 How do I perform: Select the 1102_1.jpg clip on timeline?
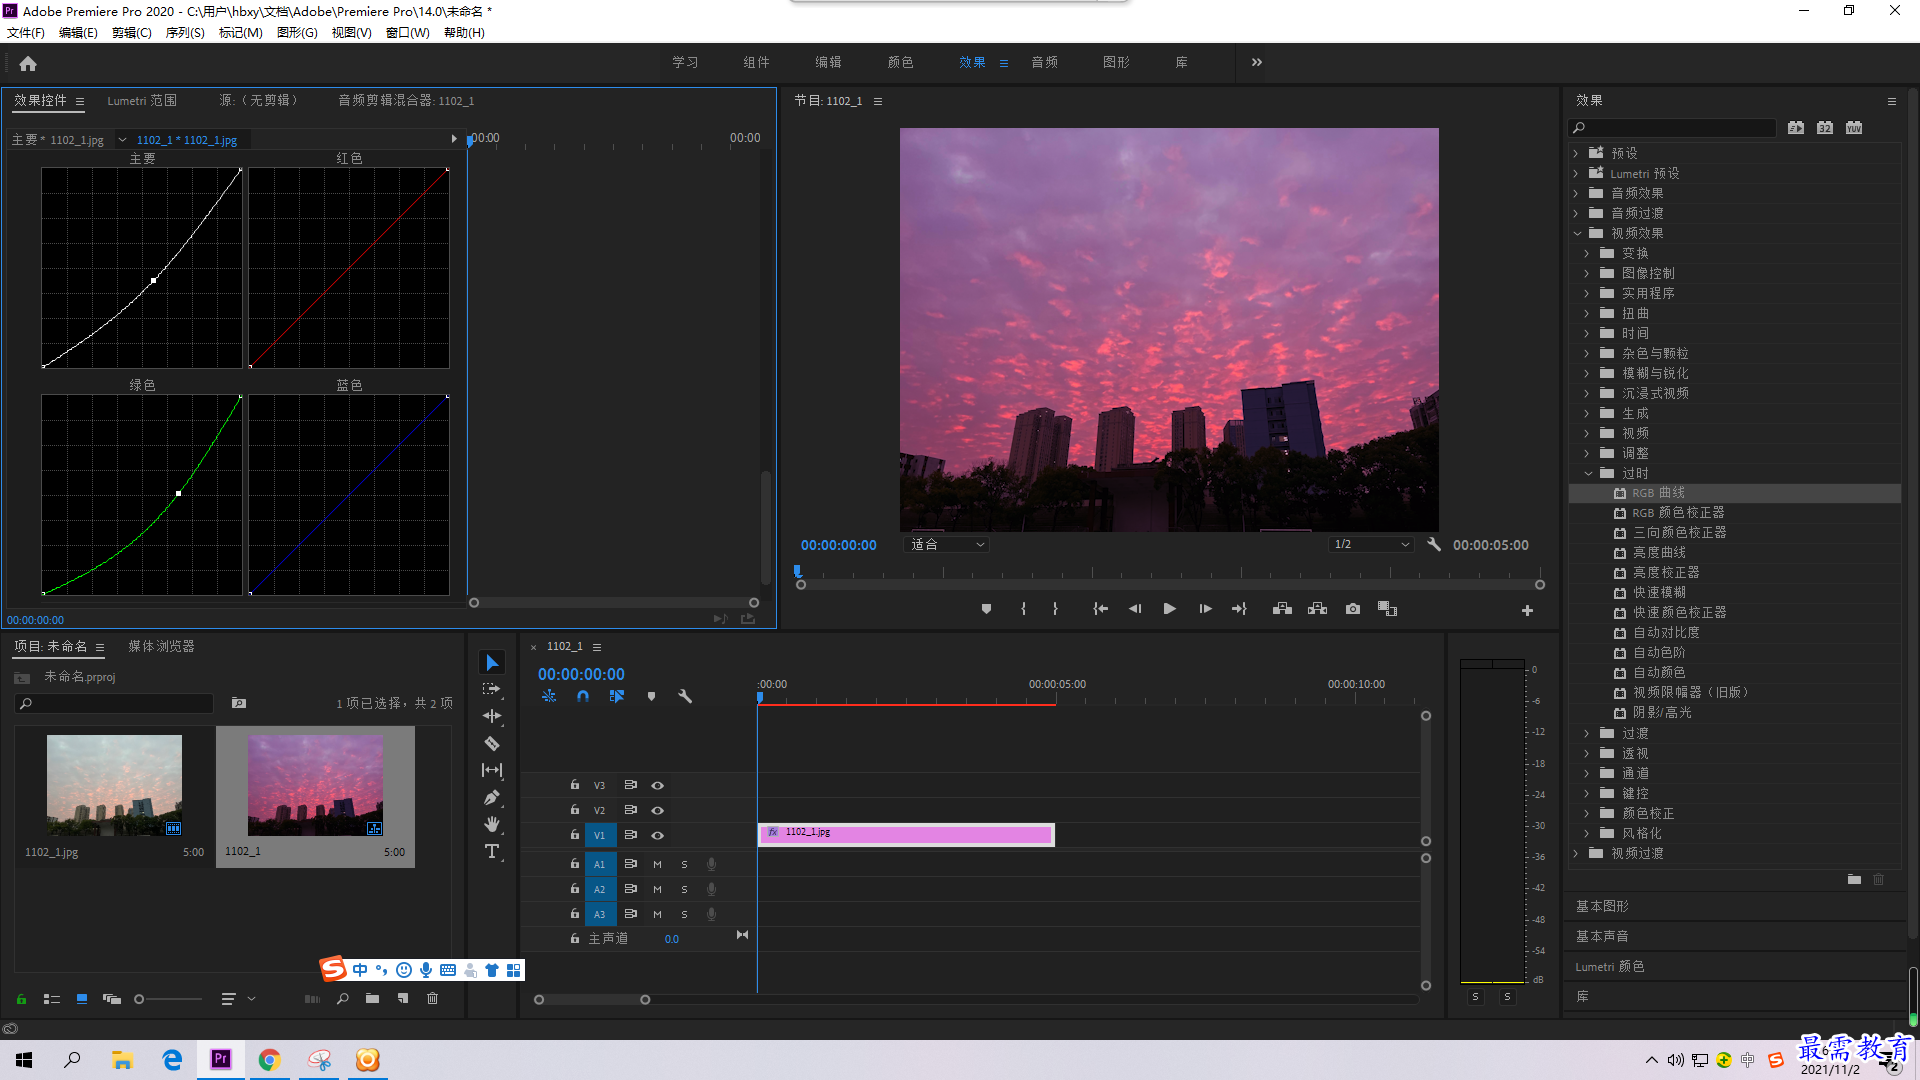[906, 834]
